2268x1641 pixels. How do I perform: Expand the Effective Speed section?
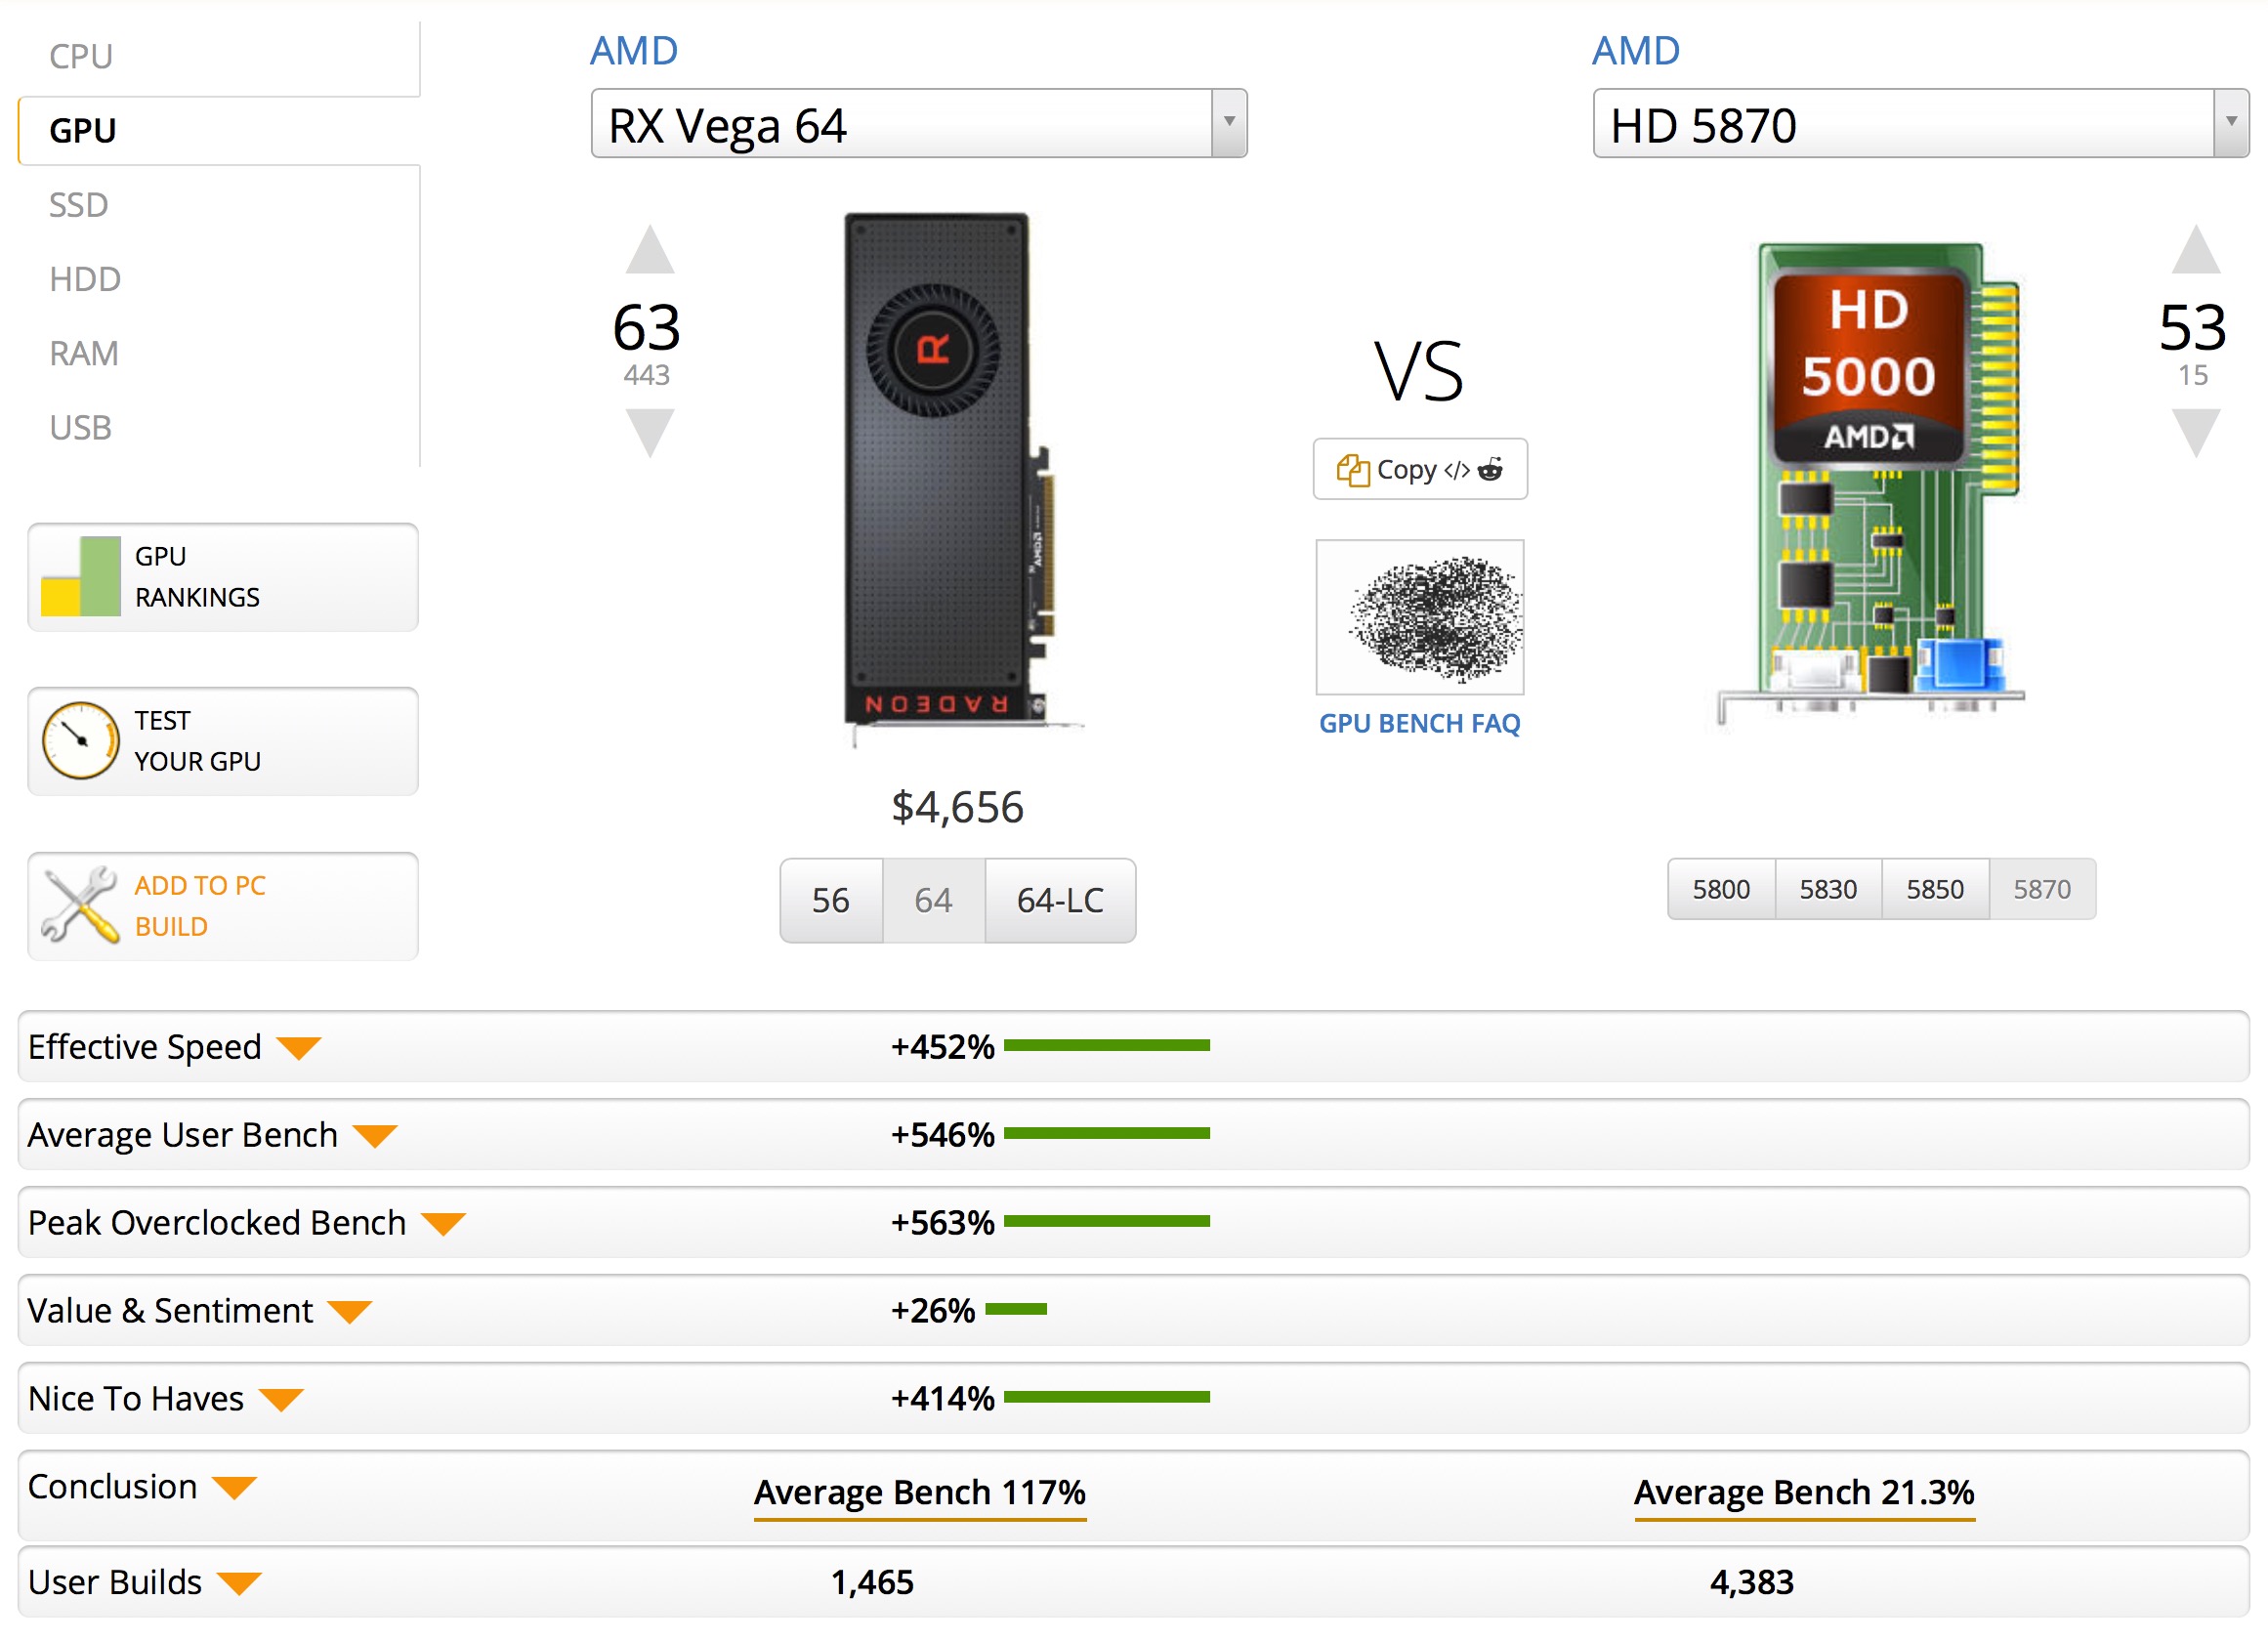point(298,1047)
